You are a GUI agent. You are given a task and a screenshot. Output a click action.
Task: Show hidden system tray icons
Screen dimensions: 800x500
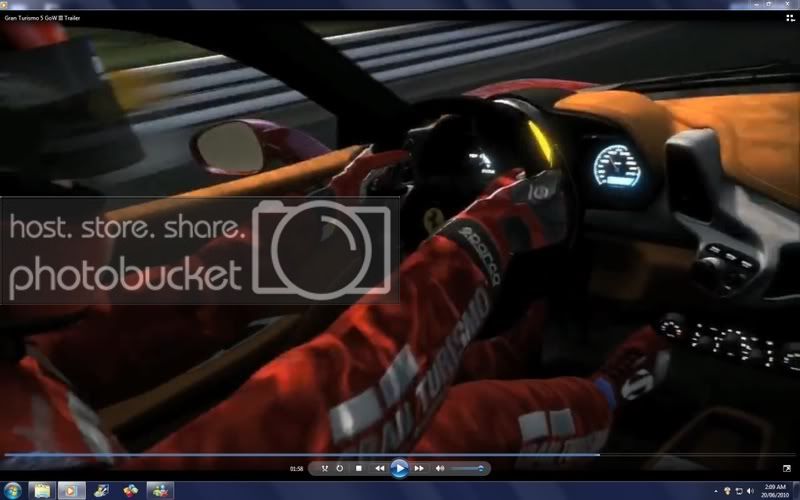[716, 491]
